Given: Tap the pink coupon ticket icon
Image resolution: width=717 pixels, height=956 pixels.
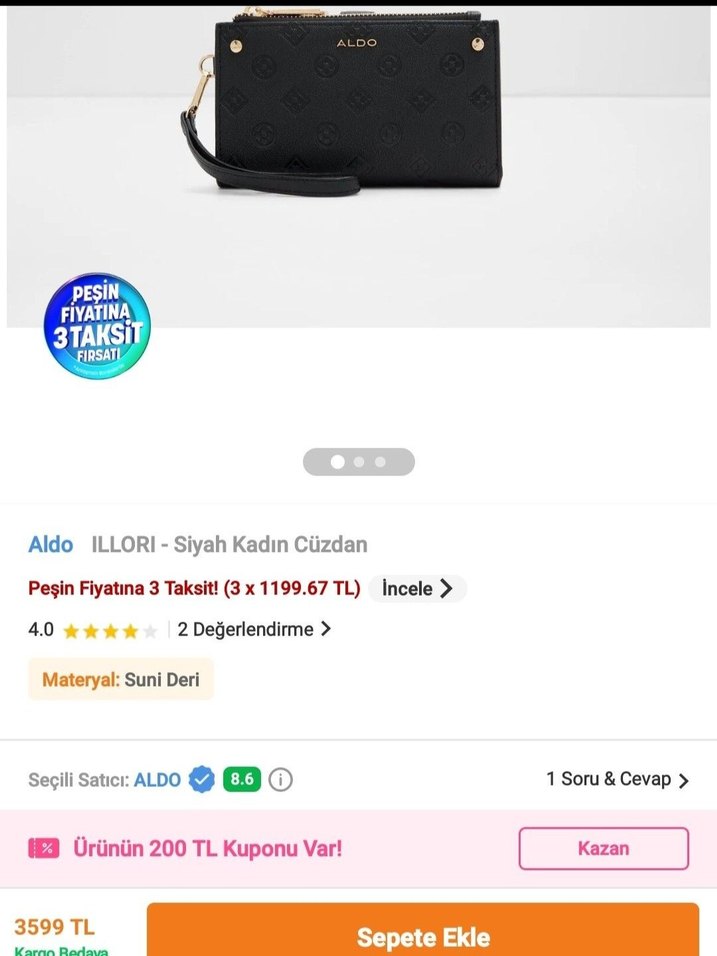Looking at the screenshot, I should (x=43, y=848).
